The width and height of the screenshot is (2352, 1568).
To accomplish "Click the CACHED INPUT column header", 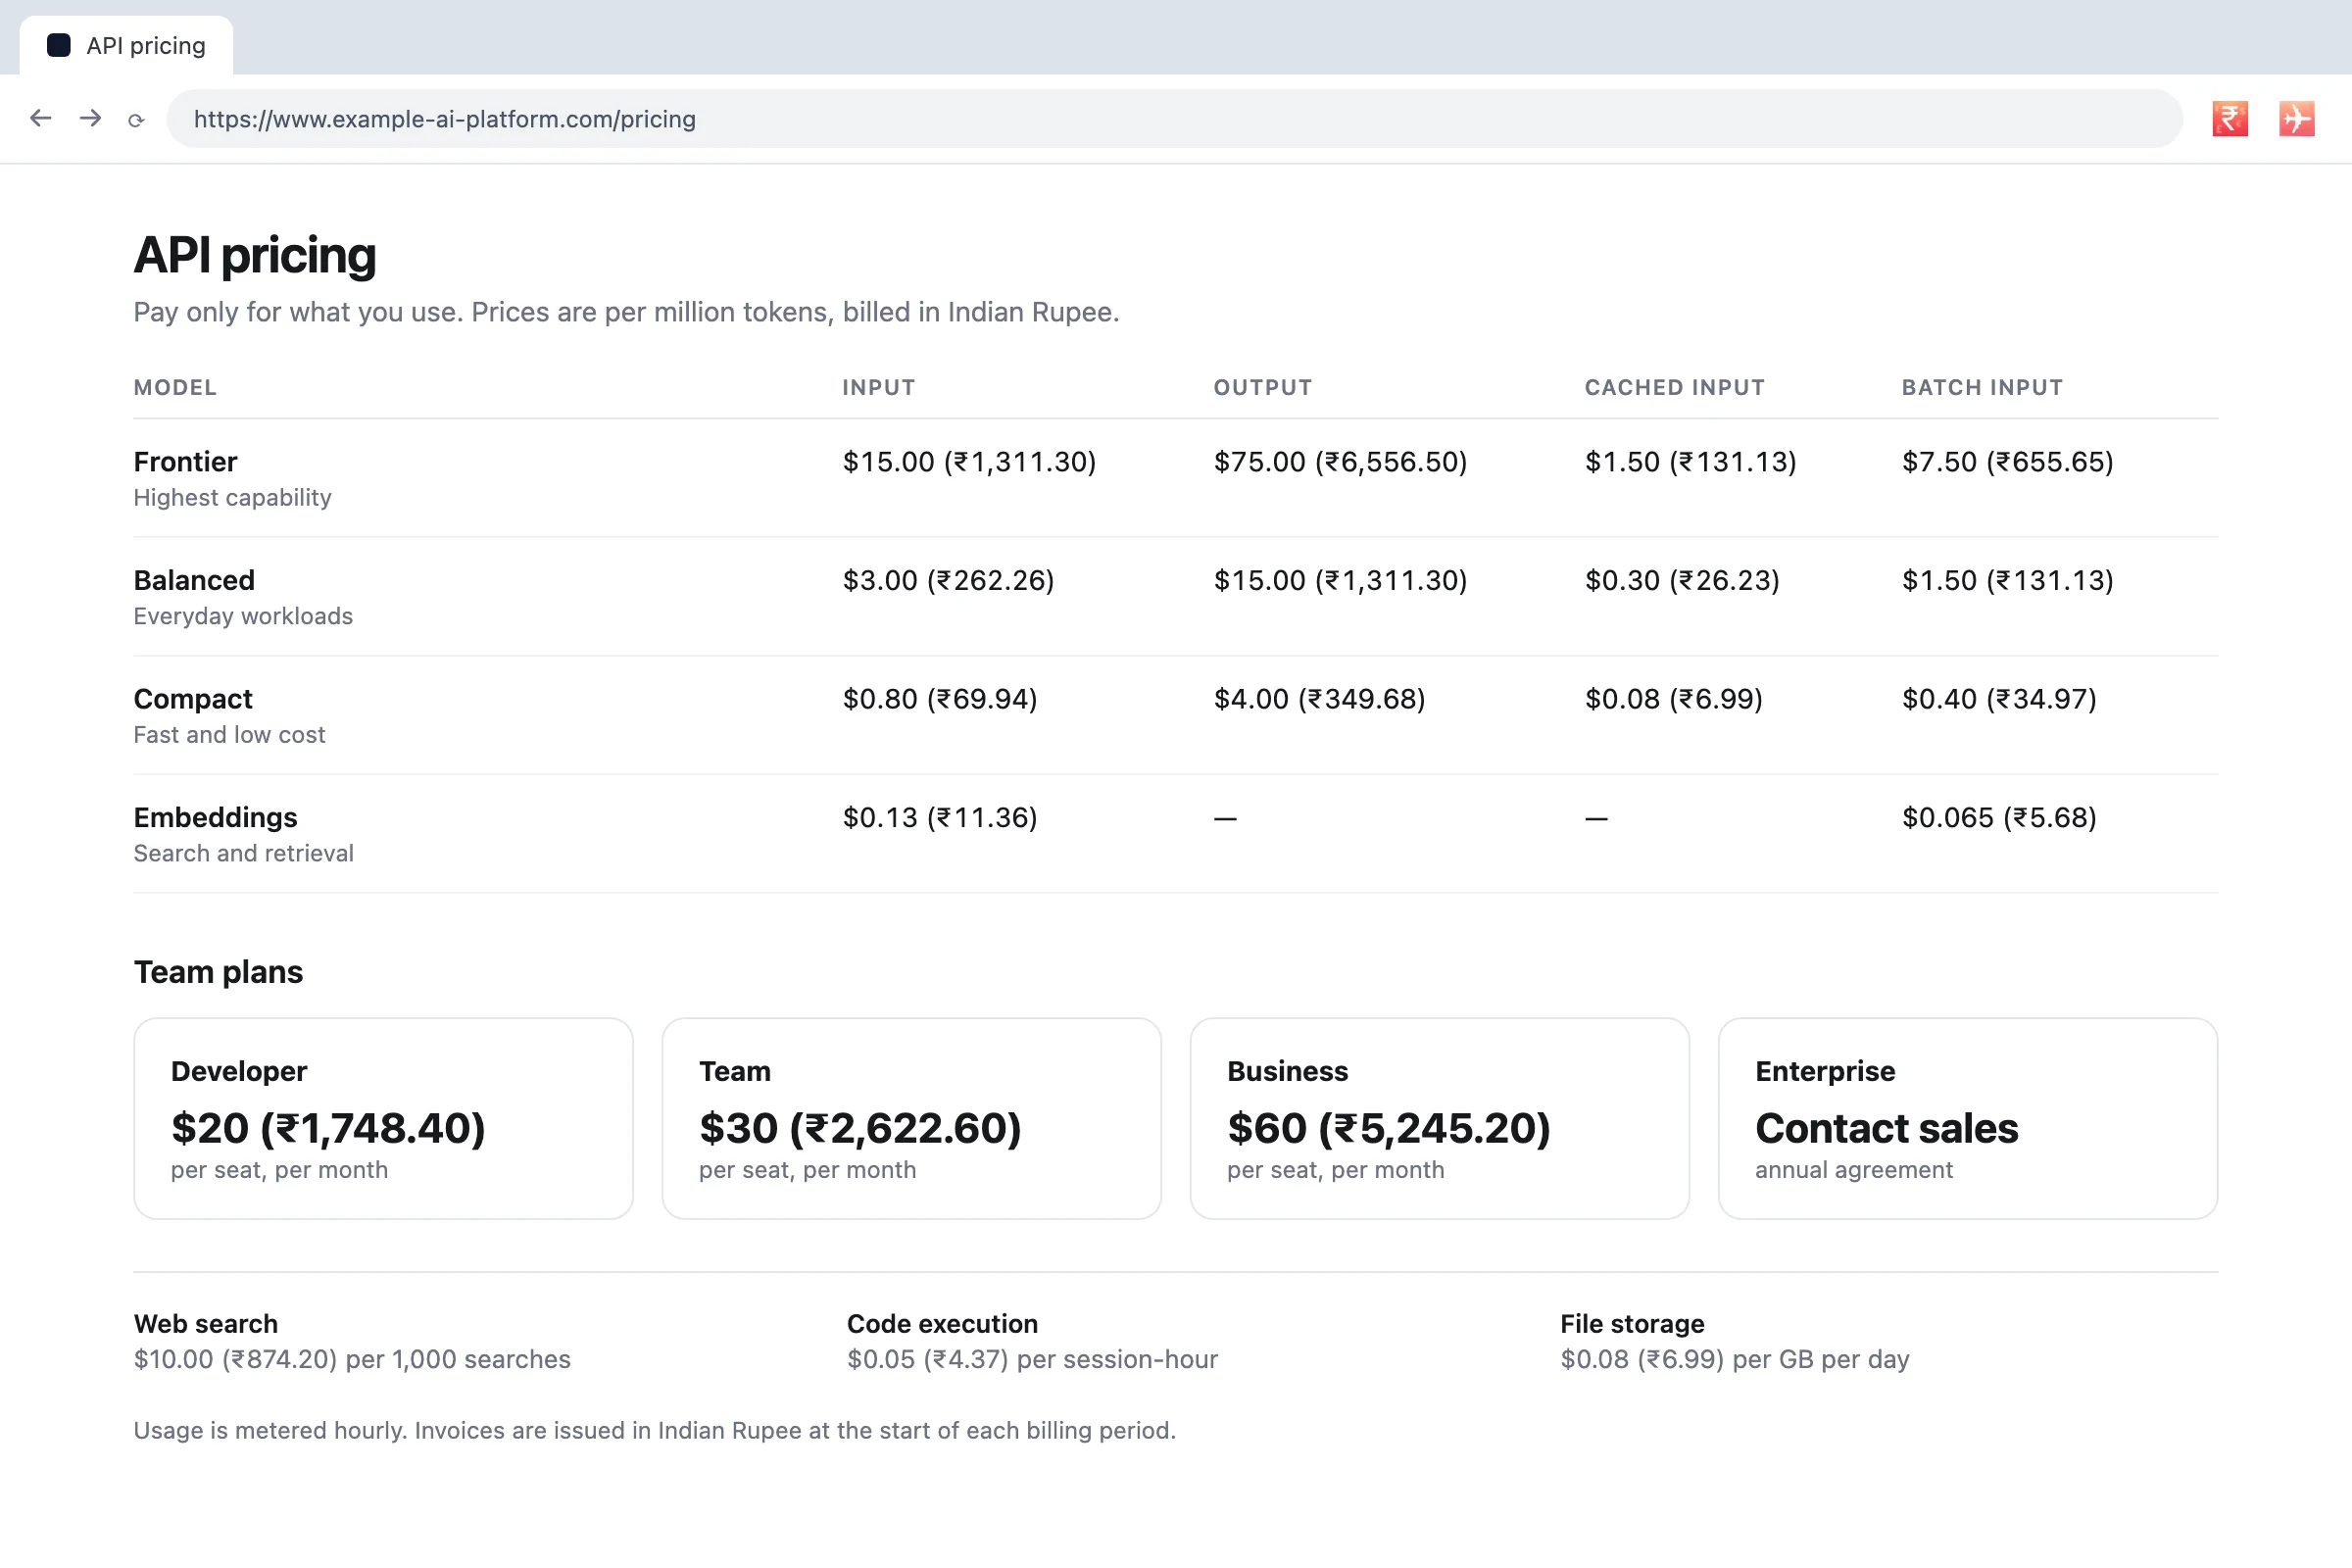I will [x=1674, y=387].
